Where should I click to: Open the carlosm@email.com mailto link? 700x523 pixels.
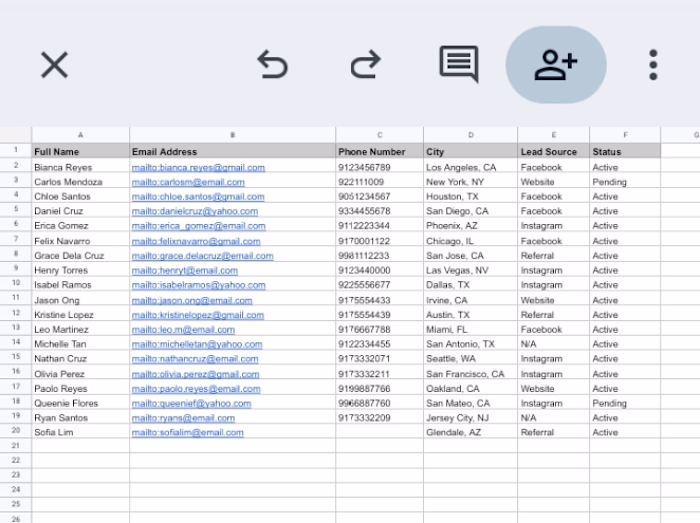[188, 182]
